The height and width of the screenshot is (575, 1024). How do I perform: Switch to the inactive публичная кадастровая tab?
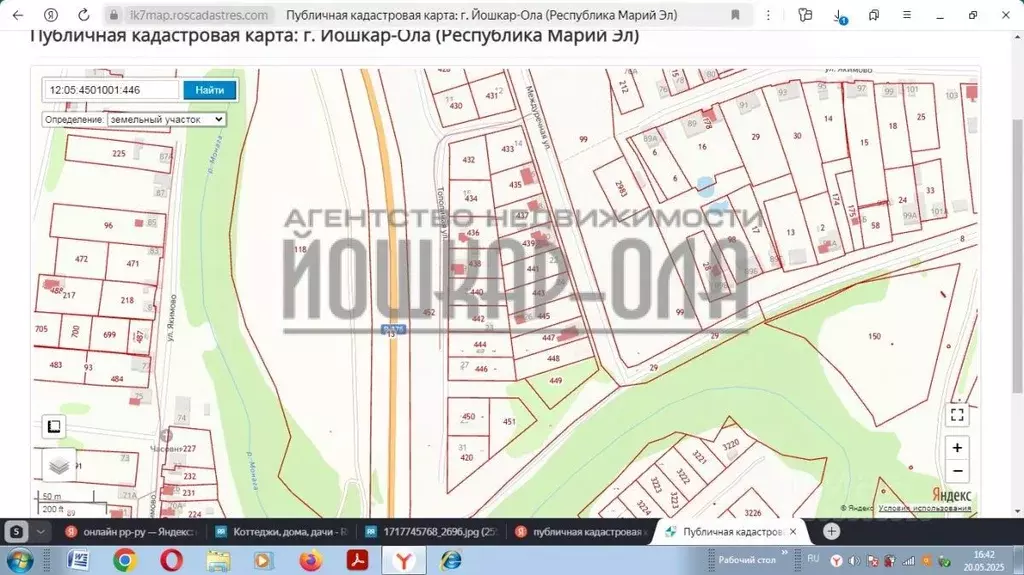point(583,532)
